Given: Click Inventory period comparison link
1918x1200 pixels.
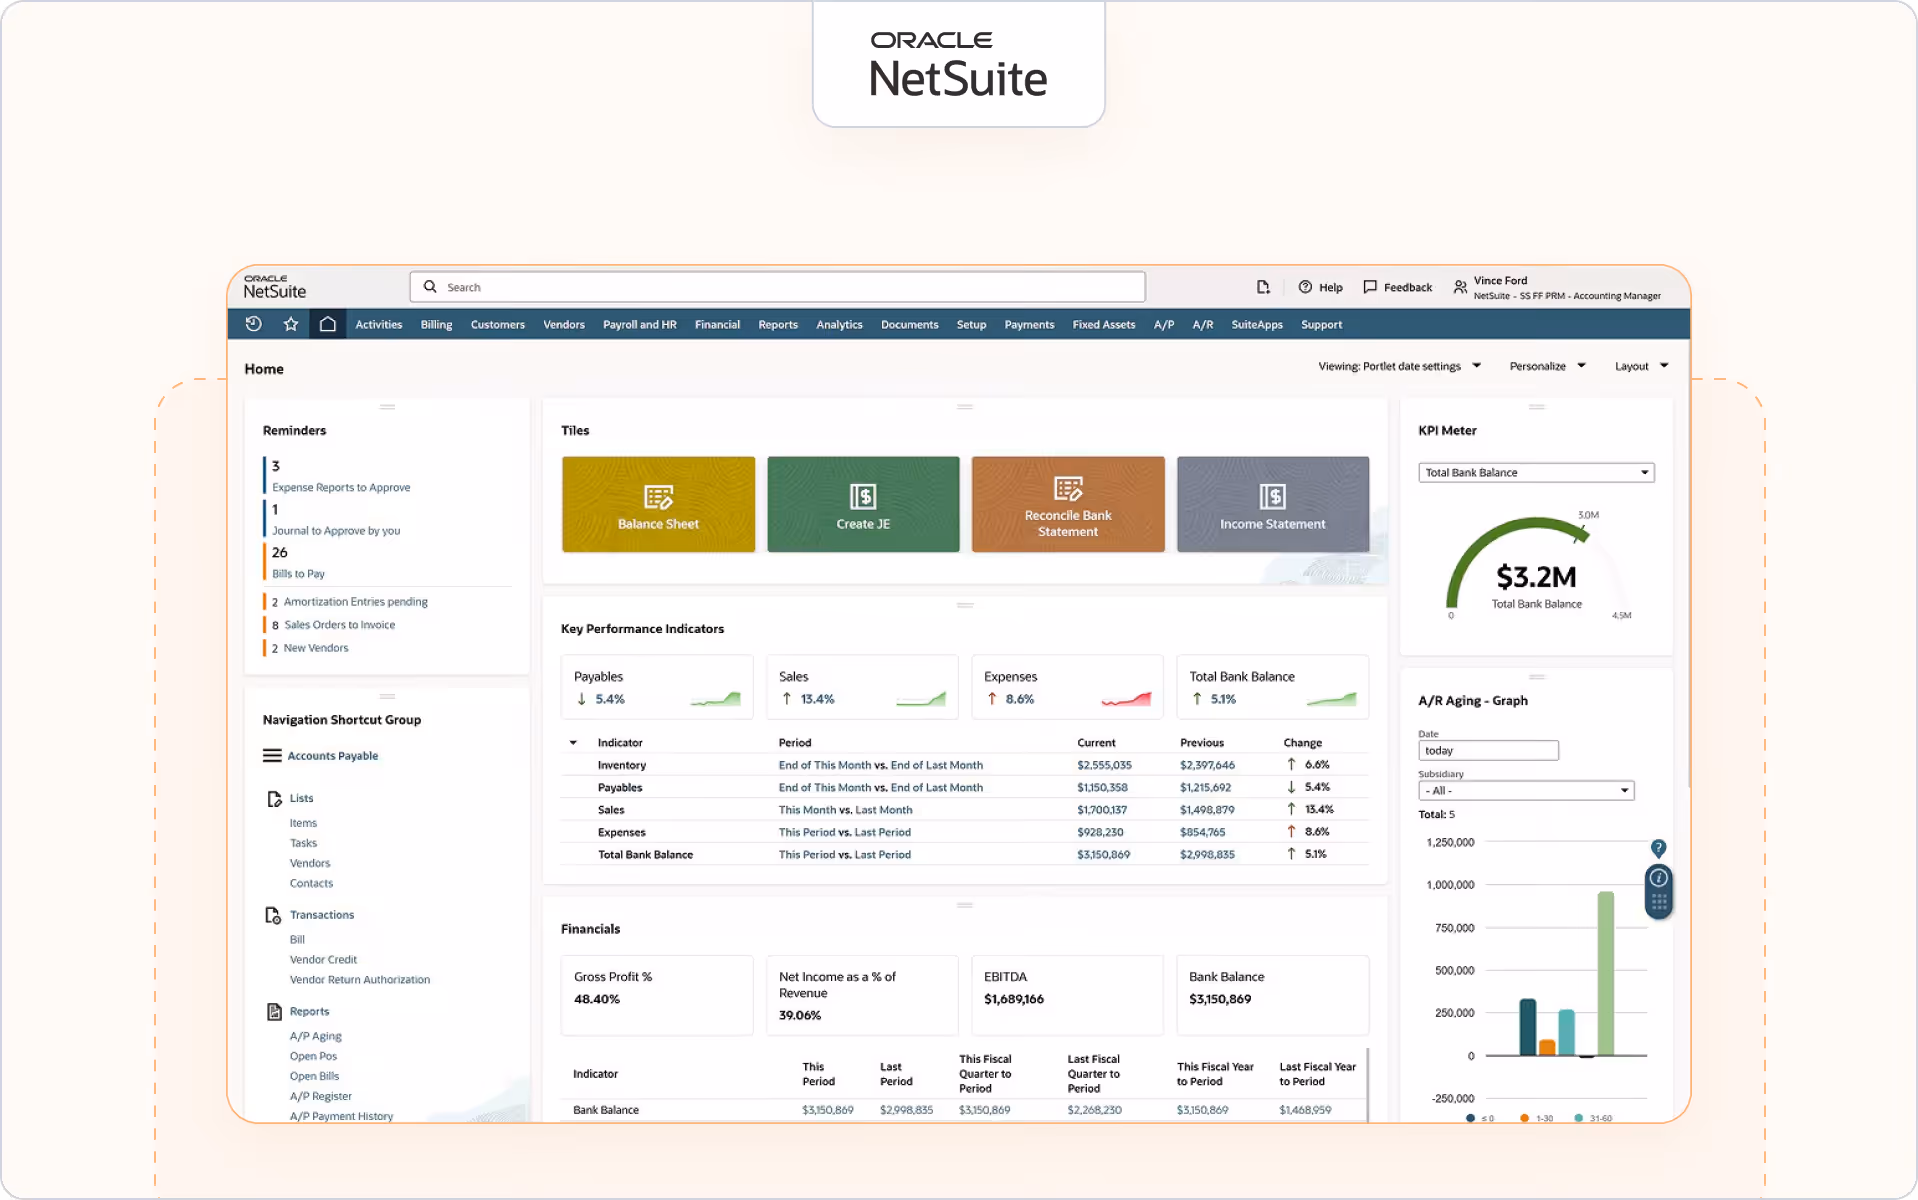Looking at the screenshot, I should [881, 765].
